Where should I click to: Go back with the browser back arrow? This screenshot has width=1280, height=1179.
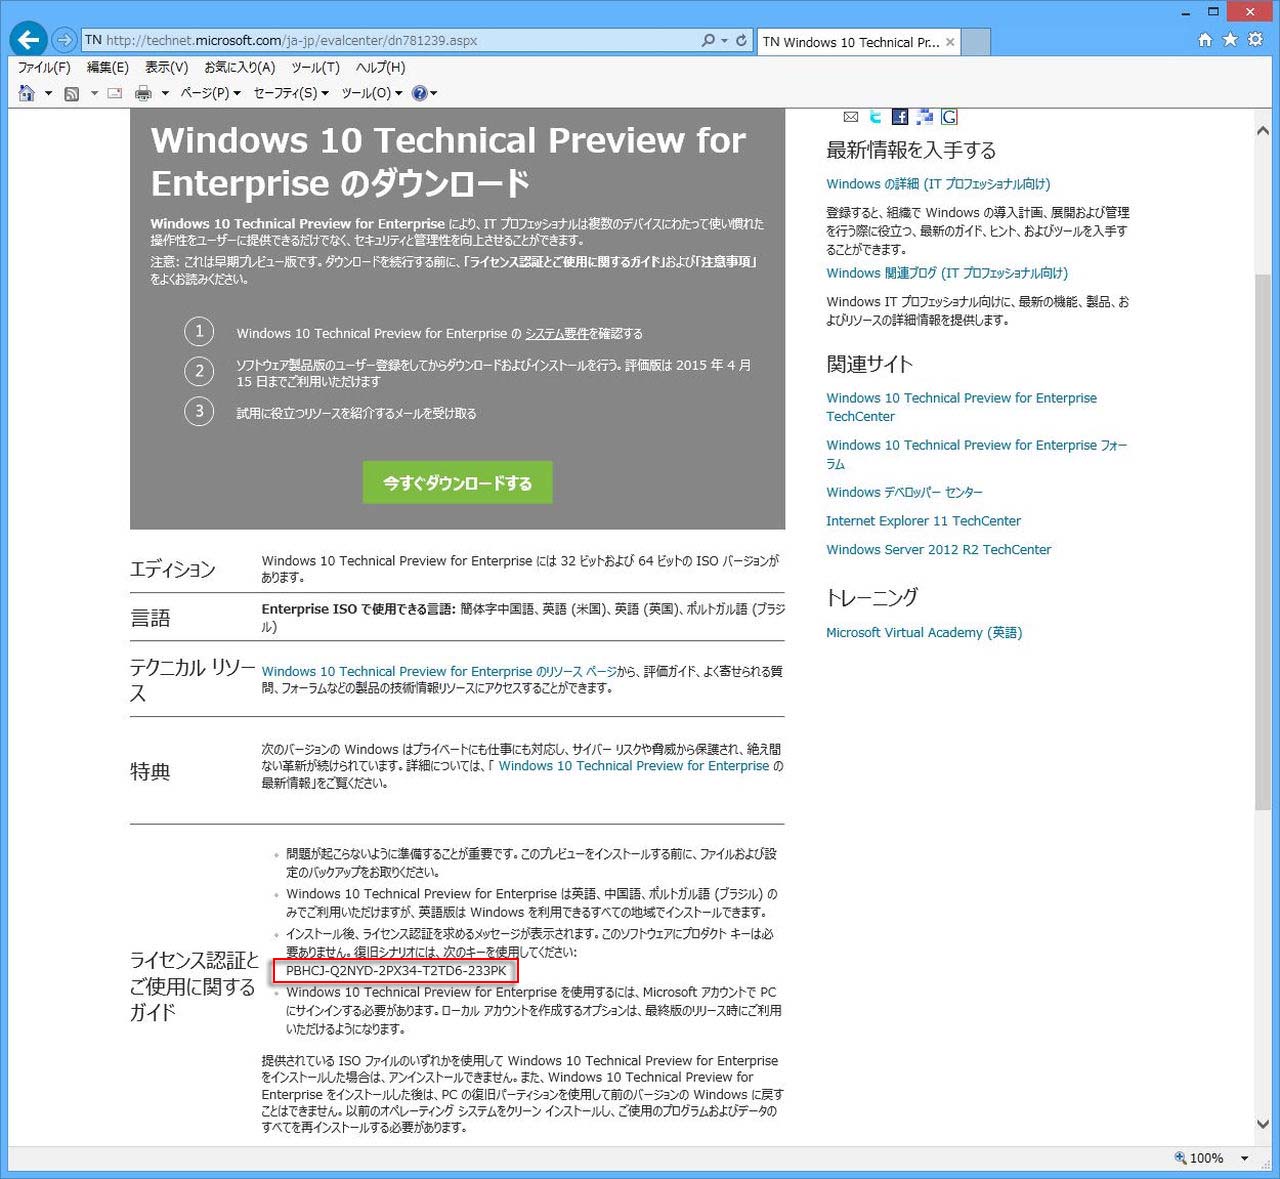coord(28,40)
